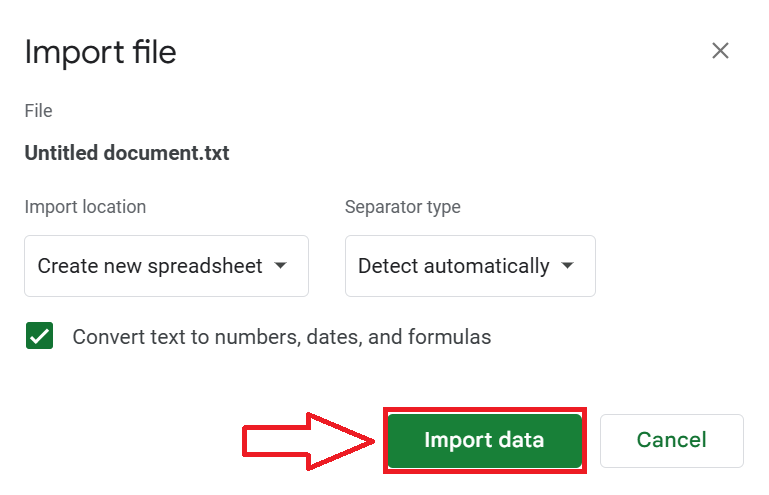Click the caret arrow beside Detect automatically
This screenshot has height=495, width=769.
(568, 266)
